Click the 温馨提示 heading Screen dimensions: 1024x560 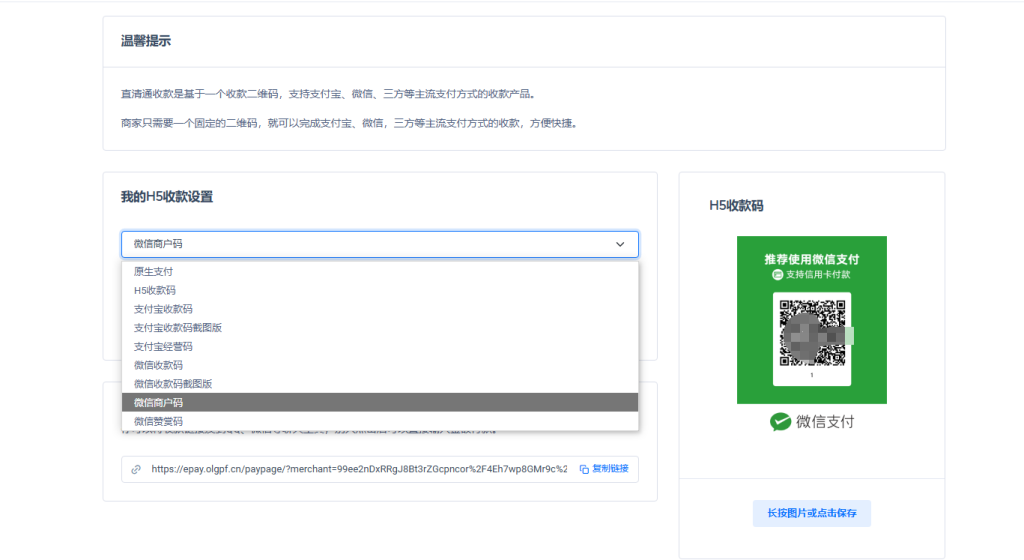click(146, 41)
